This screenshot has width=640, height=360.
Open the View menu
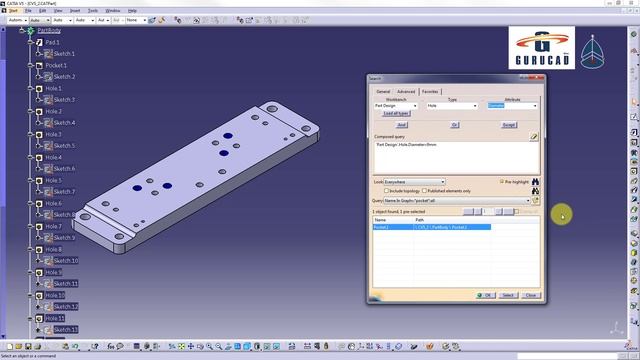58,11
